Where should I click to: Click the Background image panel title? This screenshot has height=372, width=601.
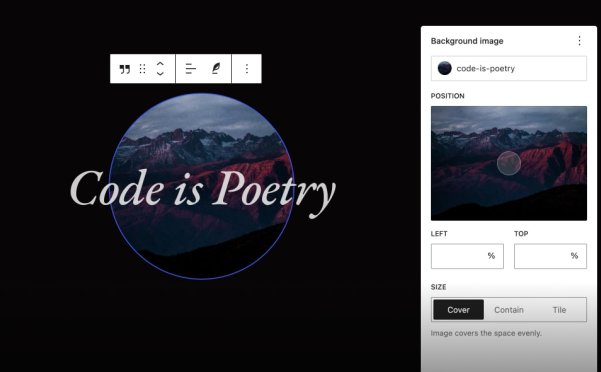[x=467, y=41]
